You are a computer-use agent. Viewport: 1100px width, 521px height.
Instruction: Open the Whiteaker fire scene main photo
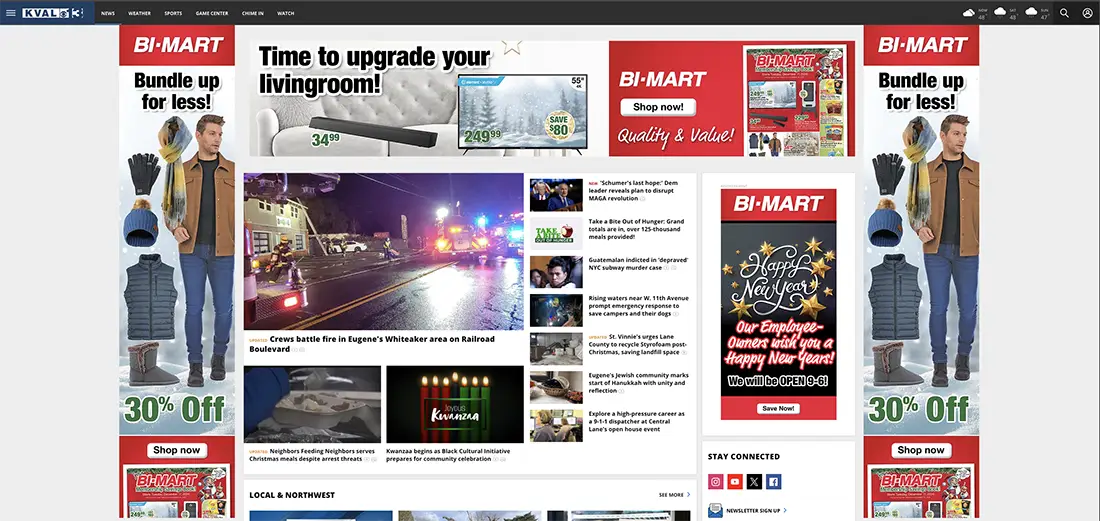[383, 251]
